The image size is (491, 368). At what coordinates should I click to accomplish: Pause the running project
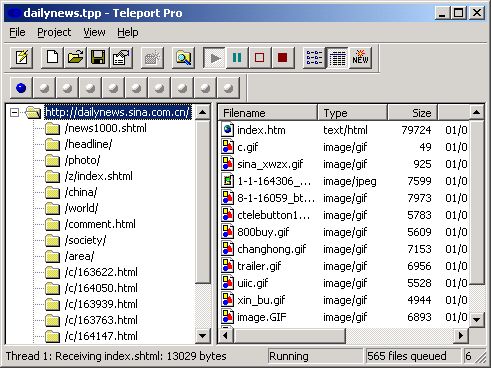(x=237, y=58)
